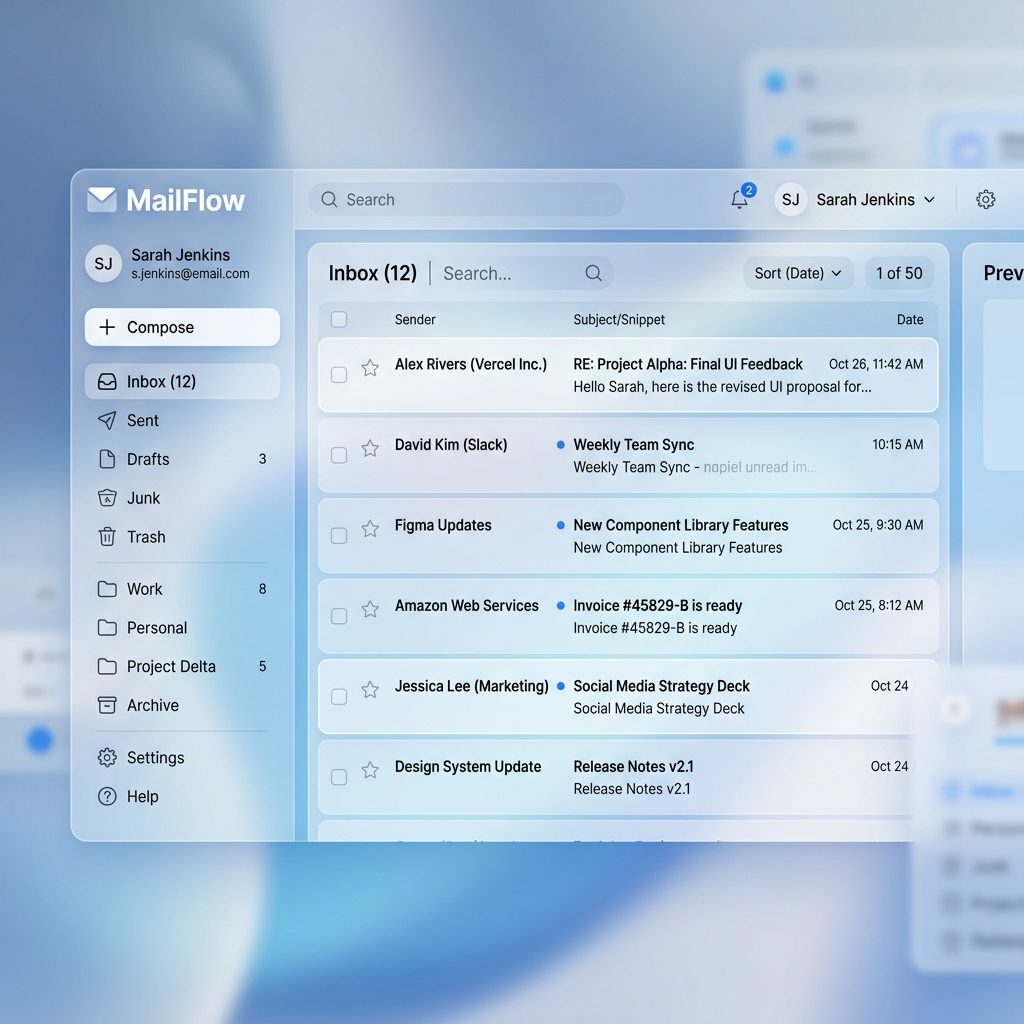
Task: Click the magnifier icon in Inbox search
Action: point(593,273)
